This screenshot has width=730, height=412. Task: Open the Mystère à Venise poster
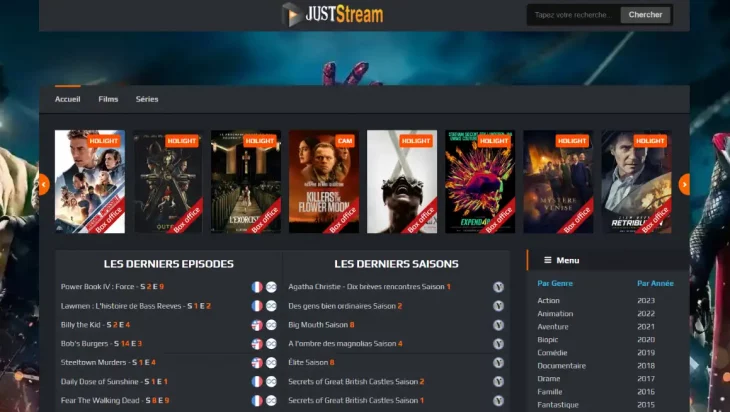click(x=558, y=182)
